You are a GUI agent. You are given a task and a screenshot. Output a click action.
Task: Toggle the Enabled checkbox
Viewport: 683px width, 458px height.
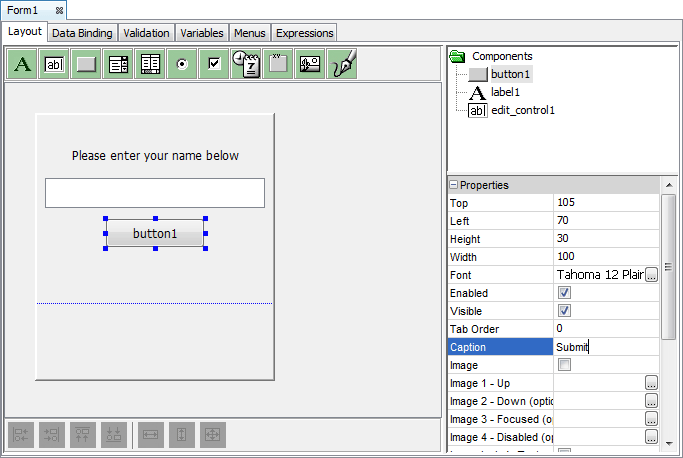[564, 293]
